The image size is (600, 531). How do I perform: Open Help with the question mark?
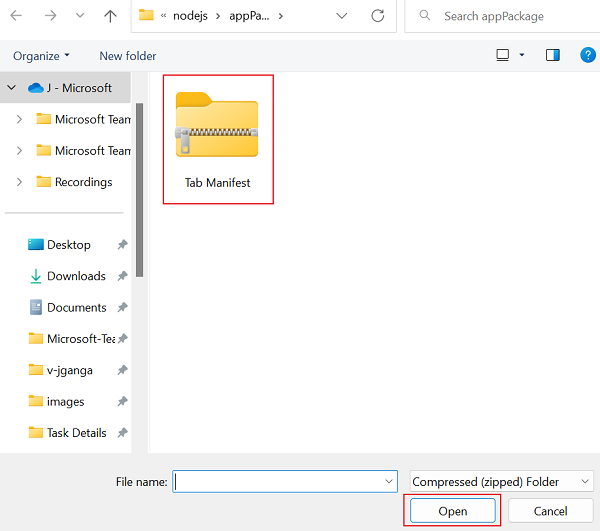pos(588,55)
